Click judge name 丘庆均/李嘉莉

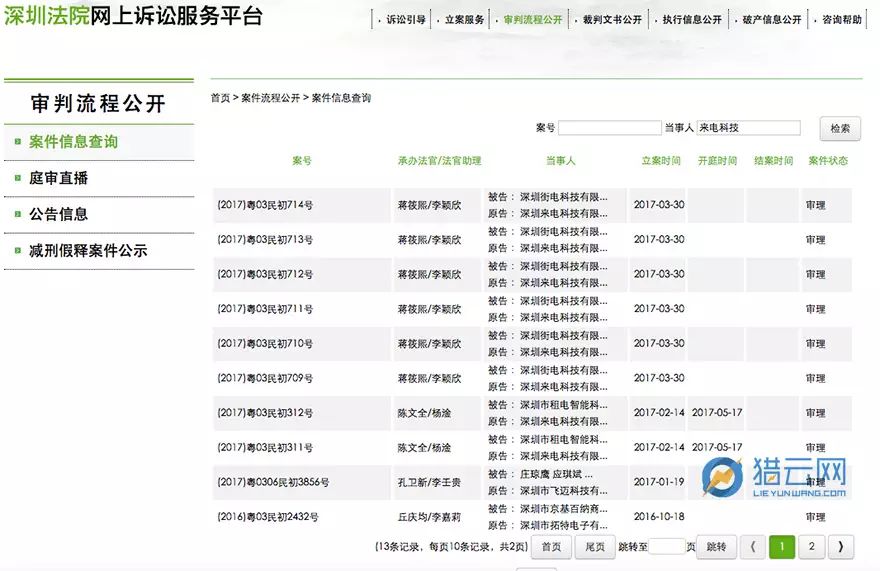(x=429, y=517)
